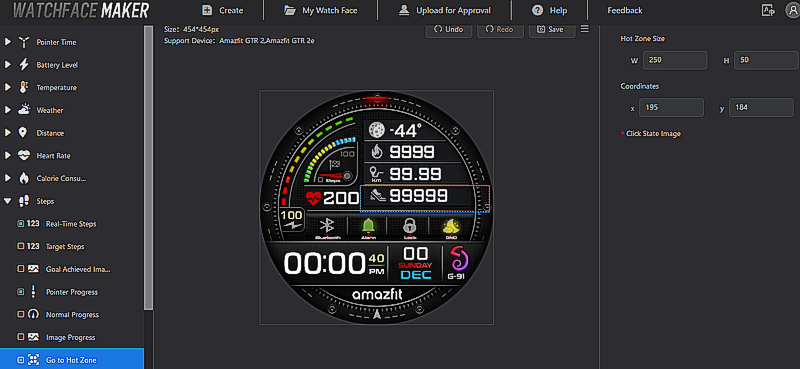Click the red heart icon on watch face
The width and height of the screenshot is (800, 369).
pos(313,198)
